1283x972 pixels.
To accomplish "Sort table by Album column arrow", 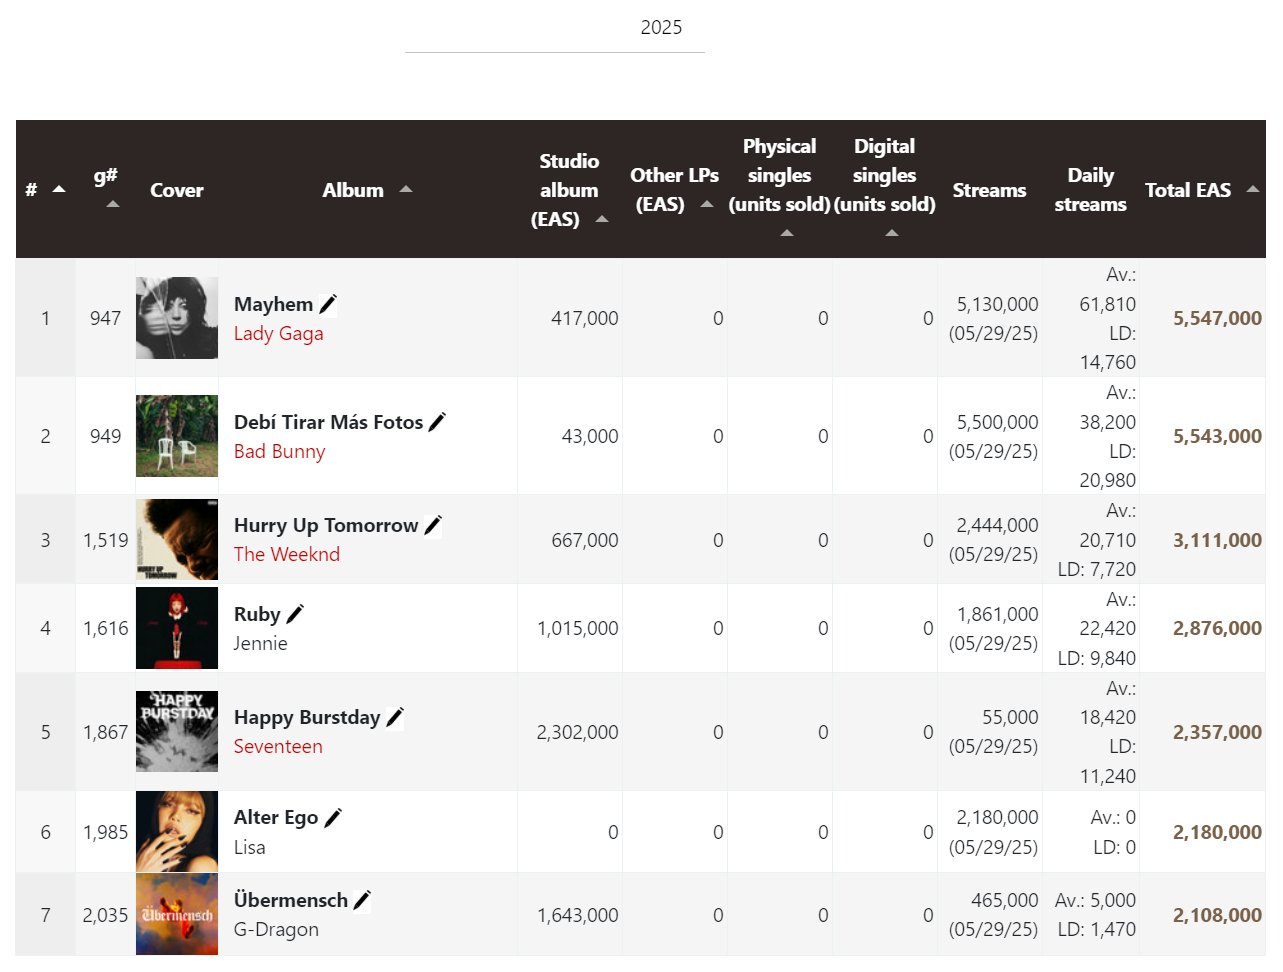I will coord(405,189).
